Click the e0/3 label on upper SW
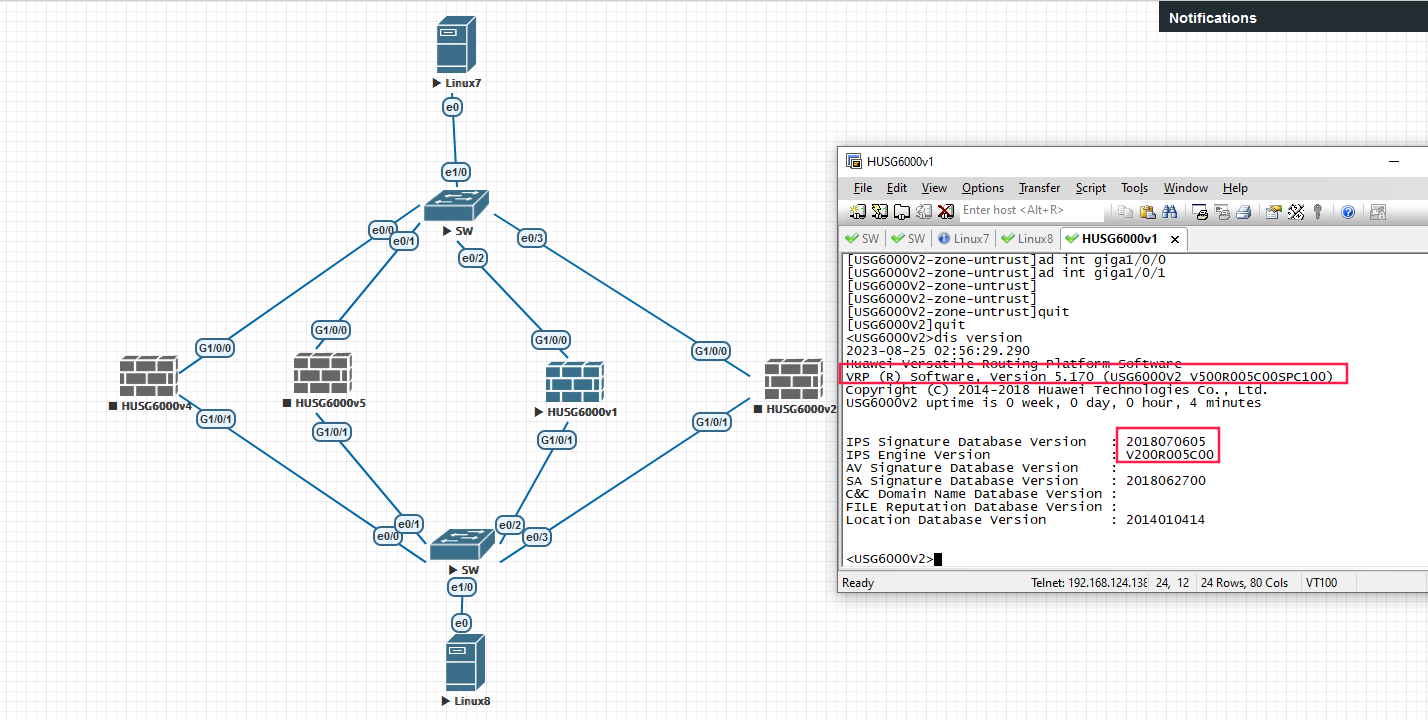Screen dimensions: 1428x720 pos(532,237)
